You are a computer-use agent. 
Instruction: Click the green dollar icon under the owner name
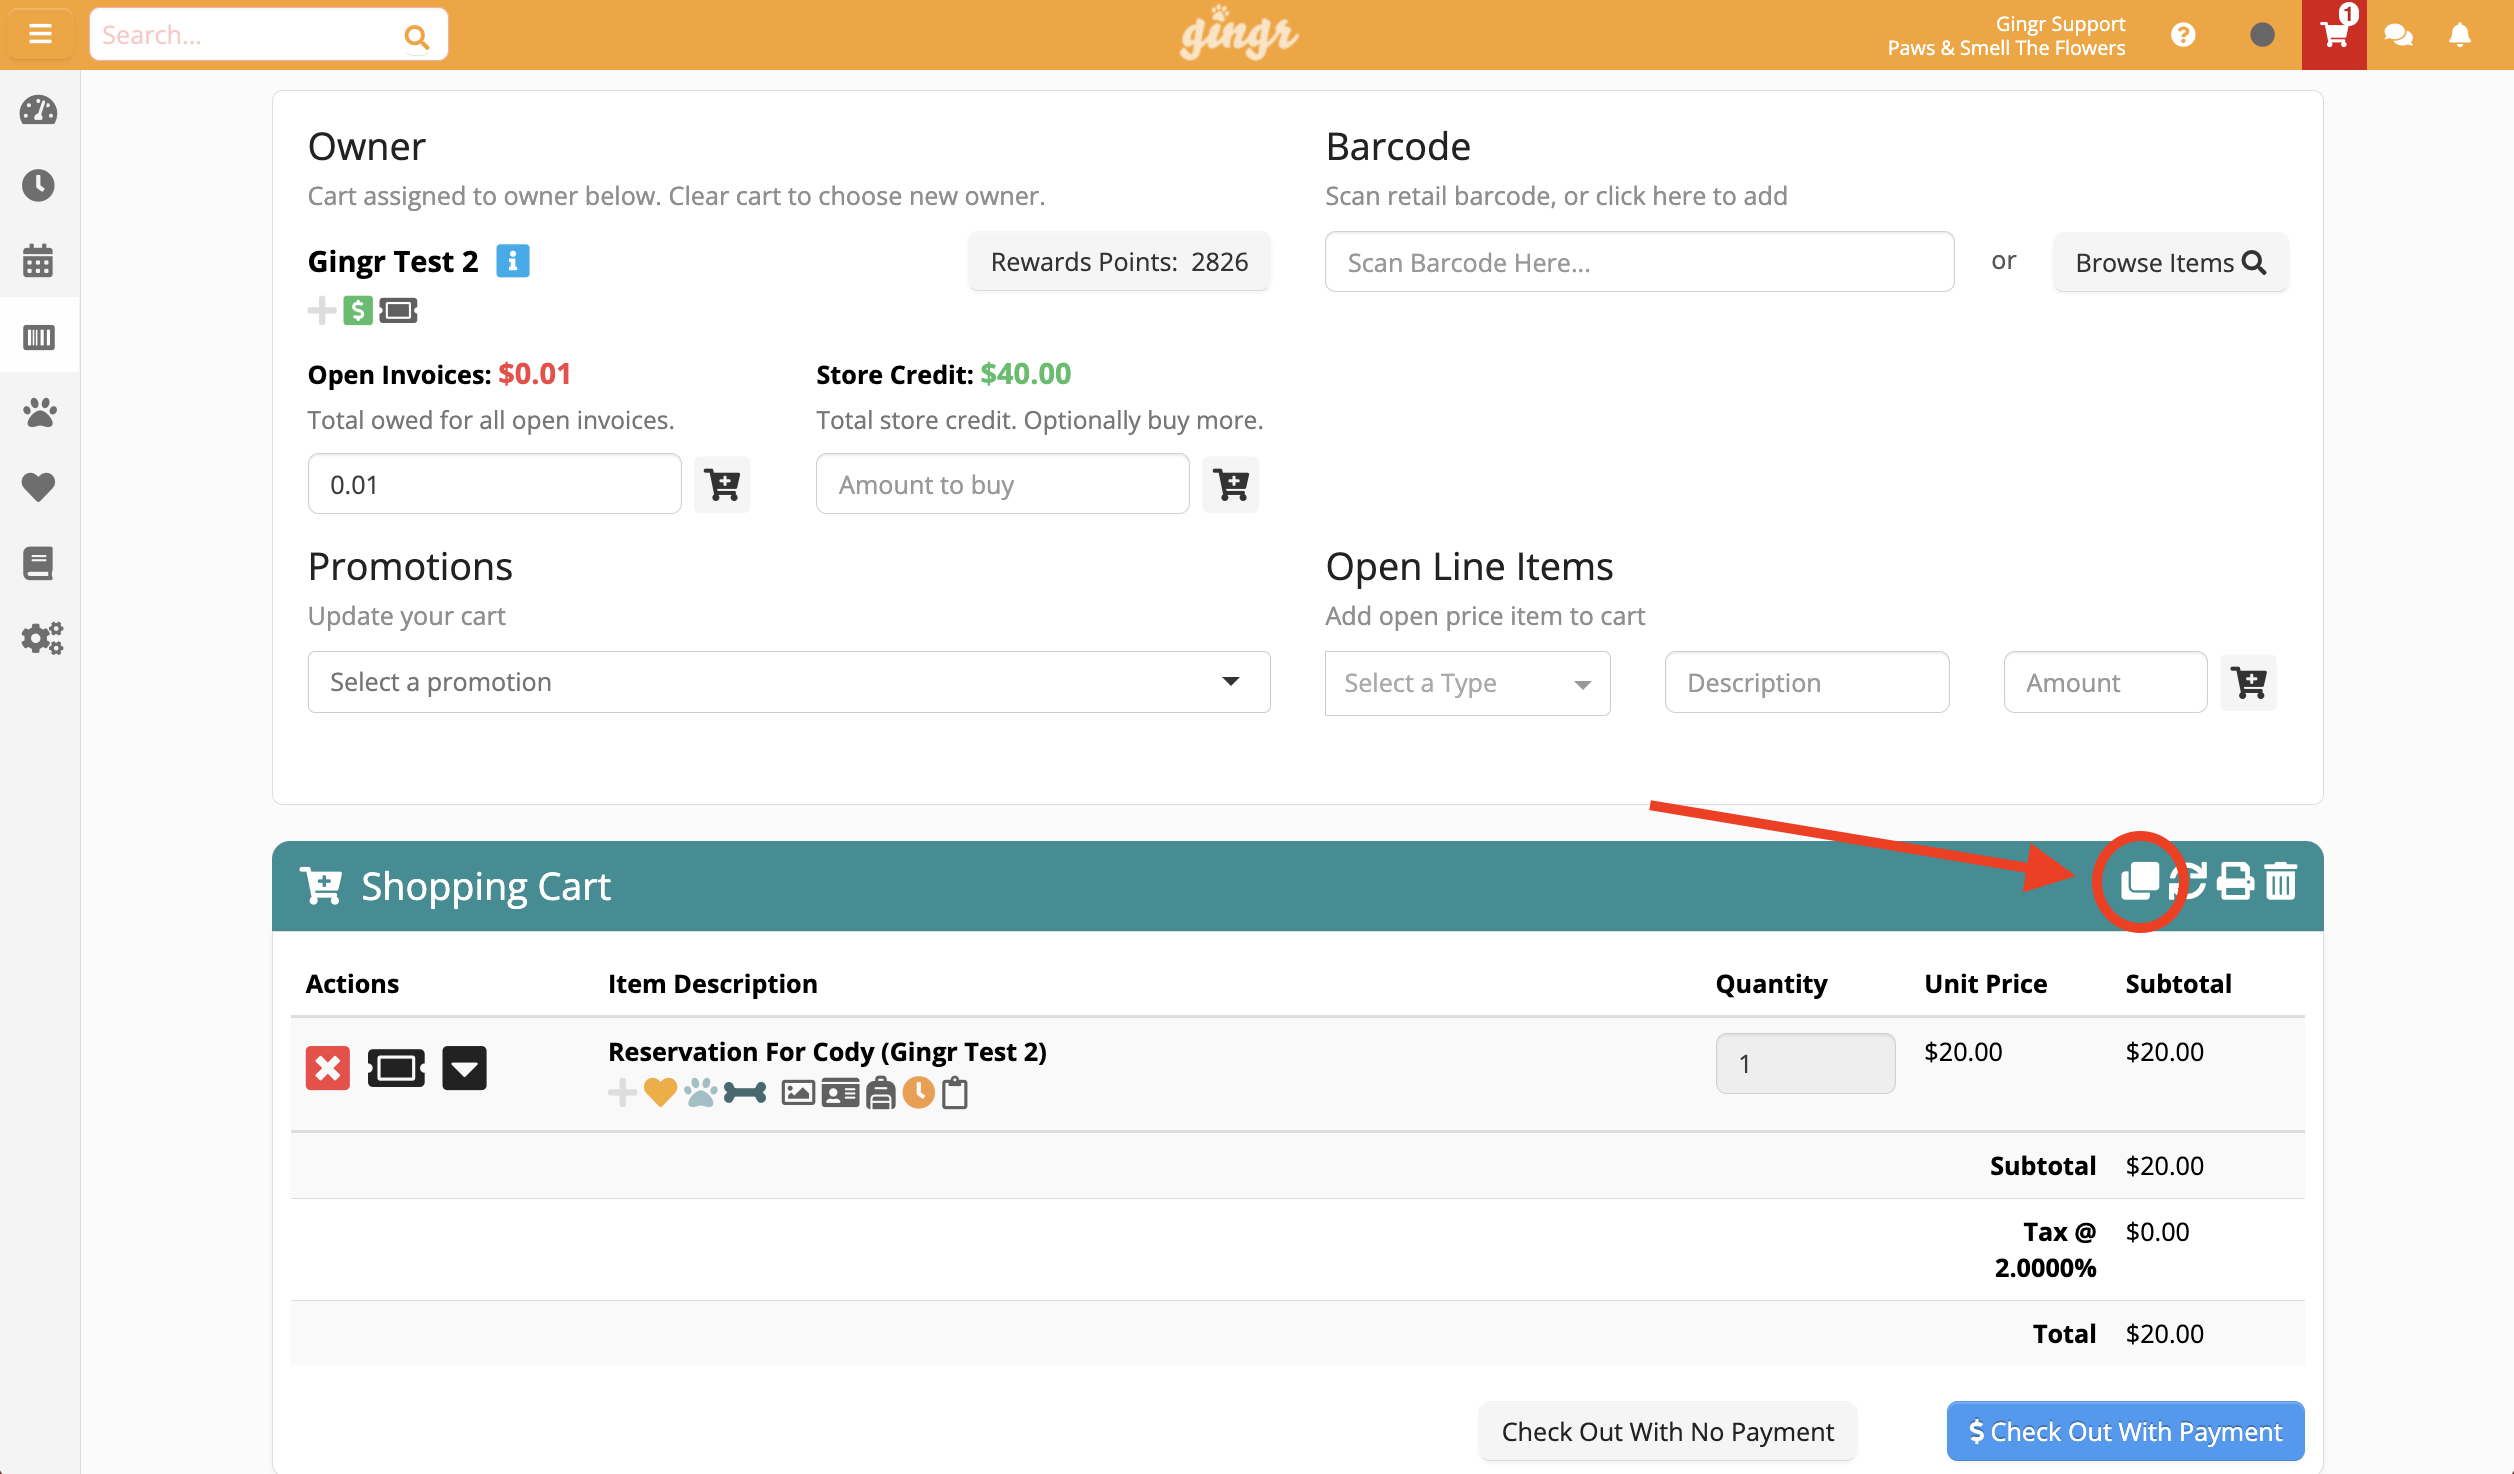tap(358, 310)
